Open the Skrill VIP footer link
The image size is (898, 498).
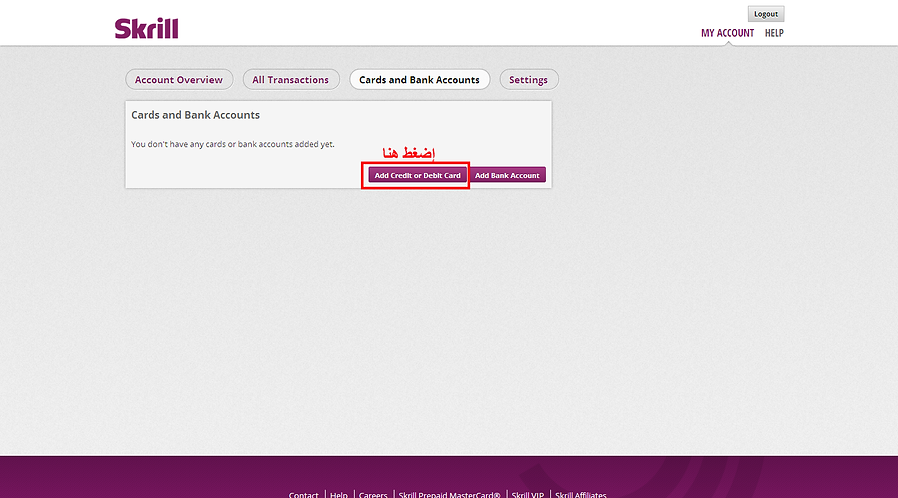click(x=527, y=494)
